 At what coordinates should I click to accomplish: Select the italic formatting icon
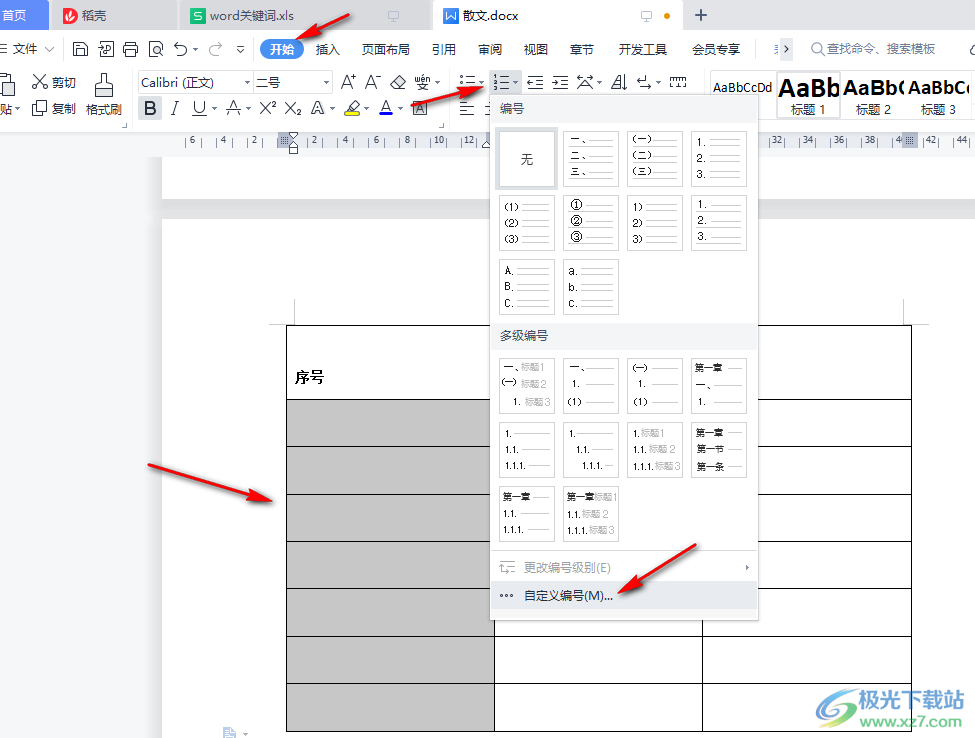coord(173,106)
